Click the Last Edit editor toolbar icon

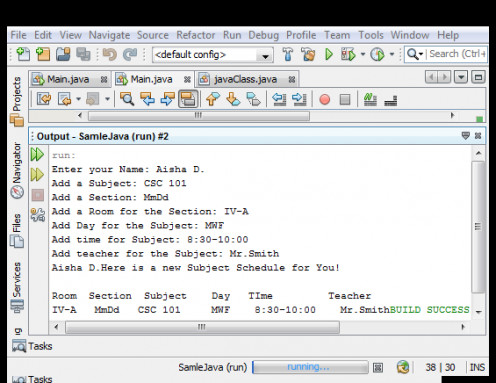click(x=44, y=99)
